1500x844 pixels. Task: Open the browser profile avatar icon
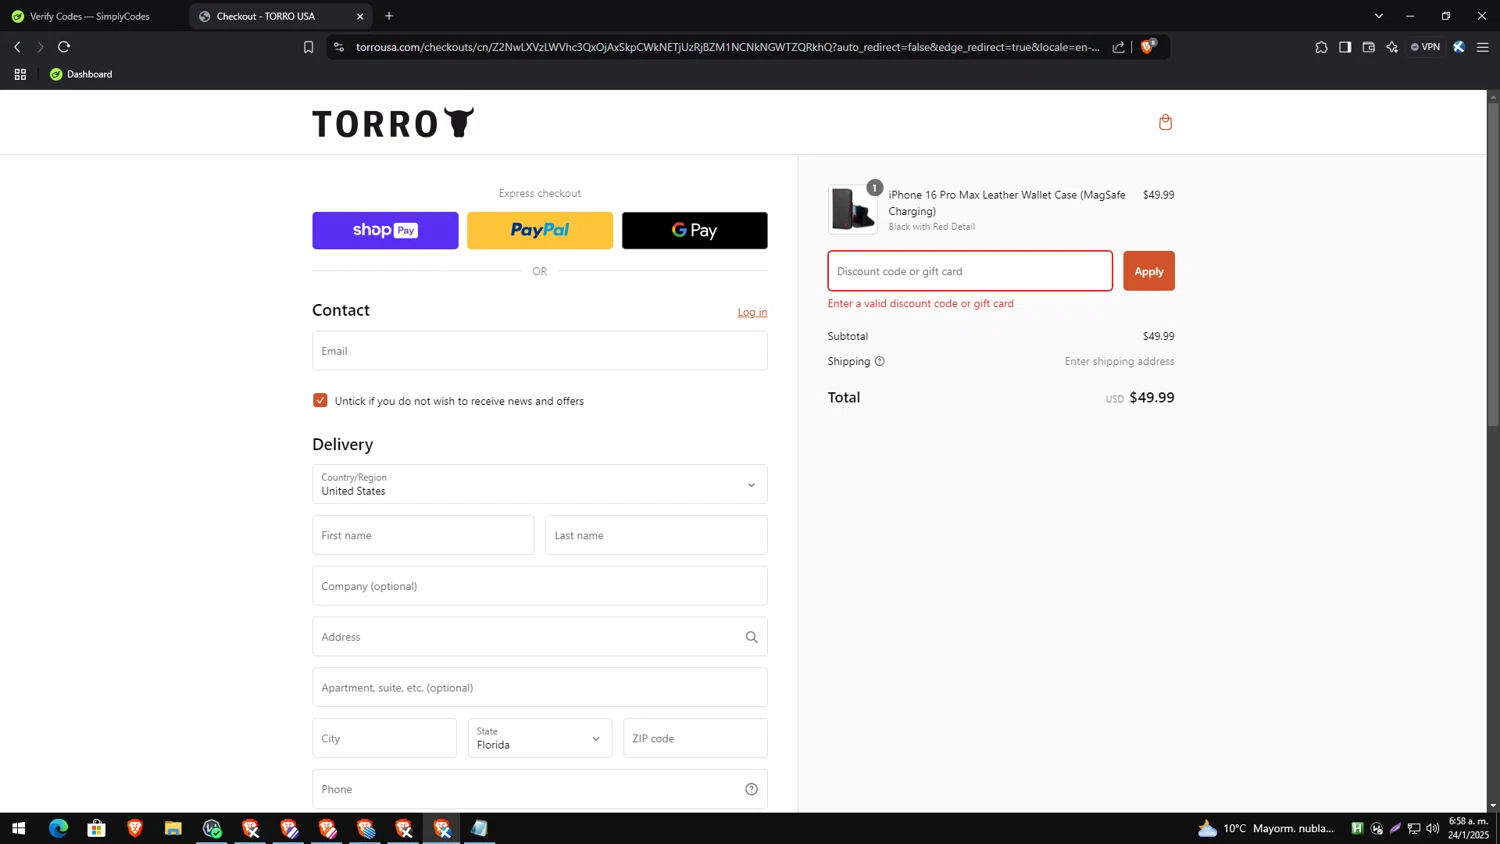1459,47
